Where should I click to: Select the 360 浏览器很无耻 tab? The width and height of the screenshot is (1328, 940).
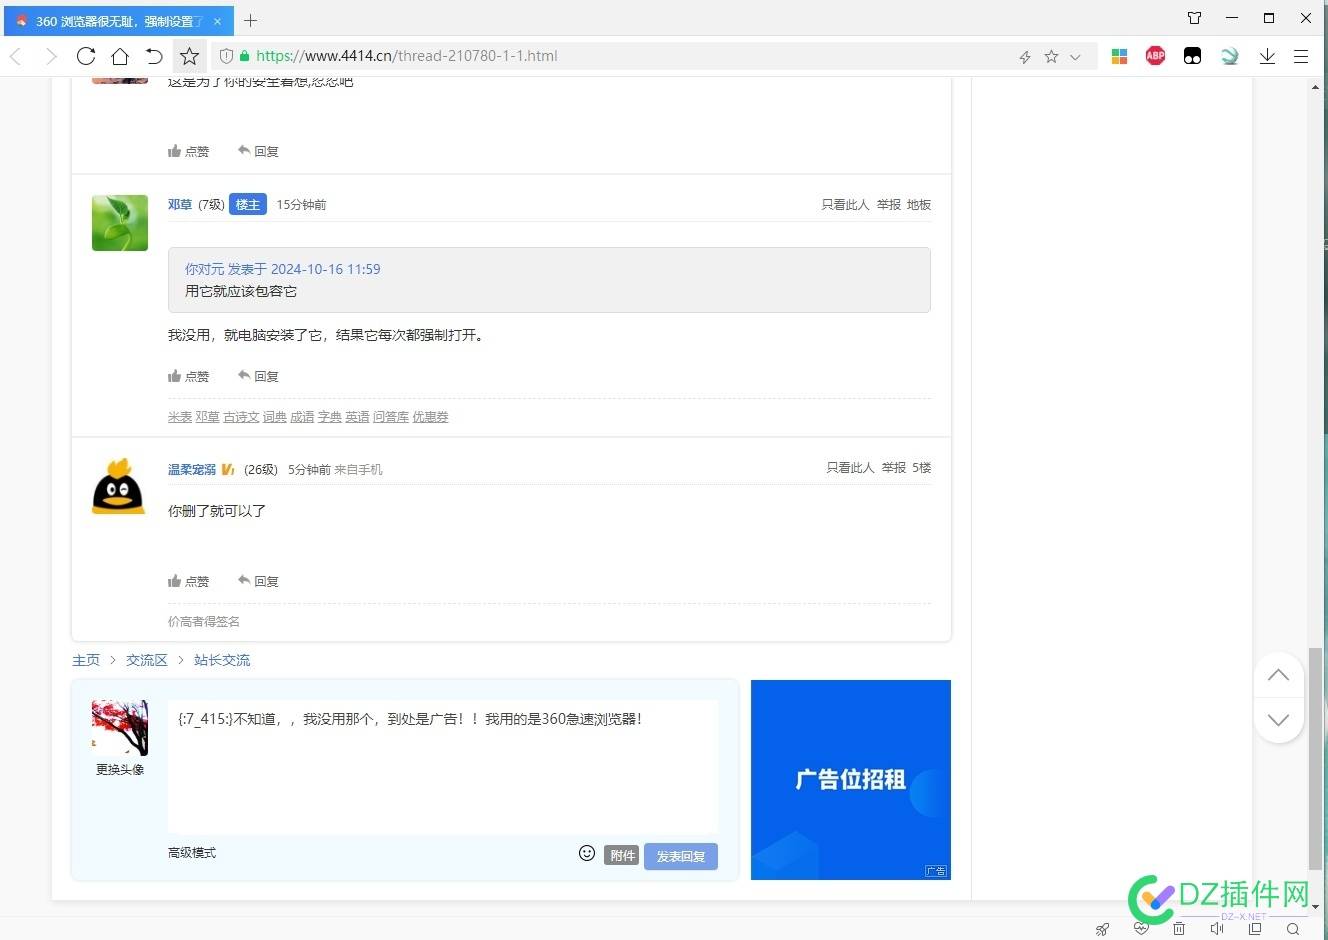[x=119, y=21]
